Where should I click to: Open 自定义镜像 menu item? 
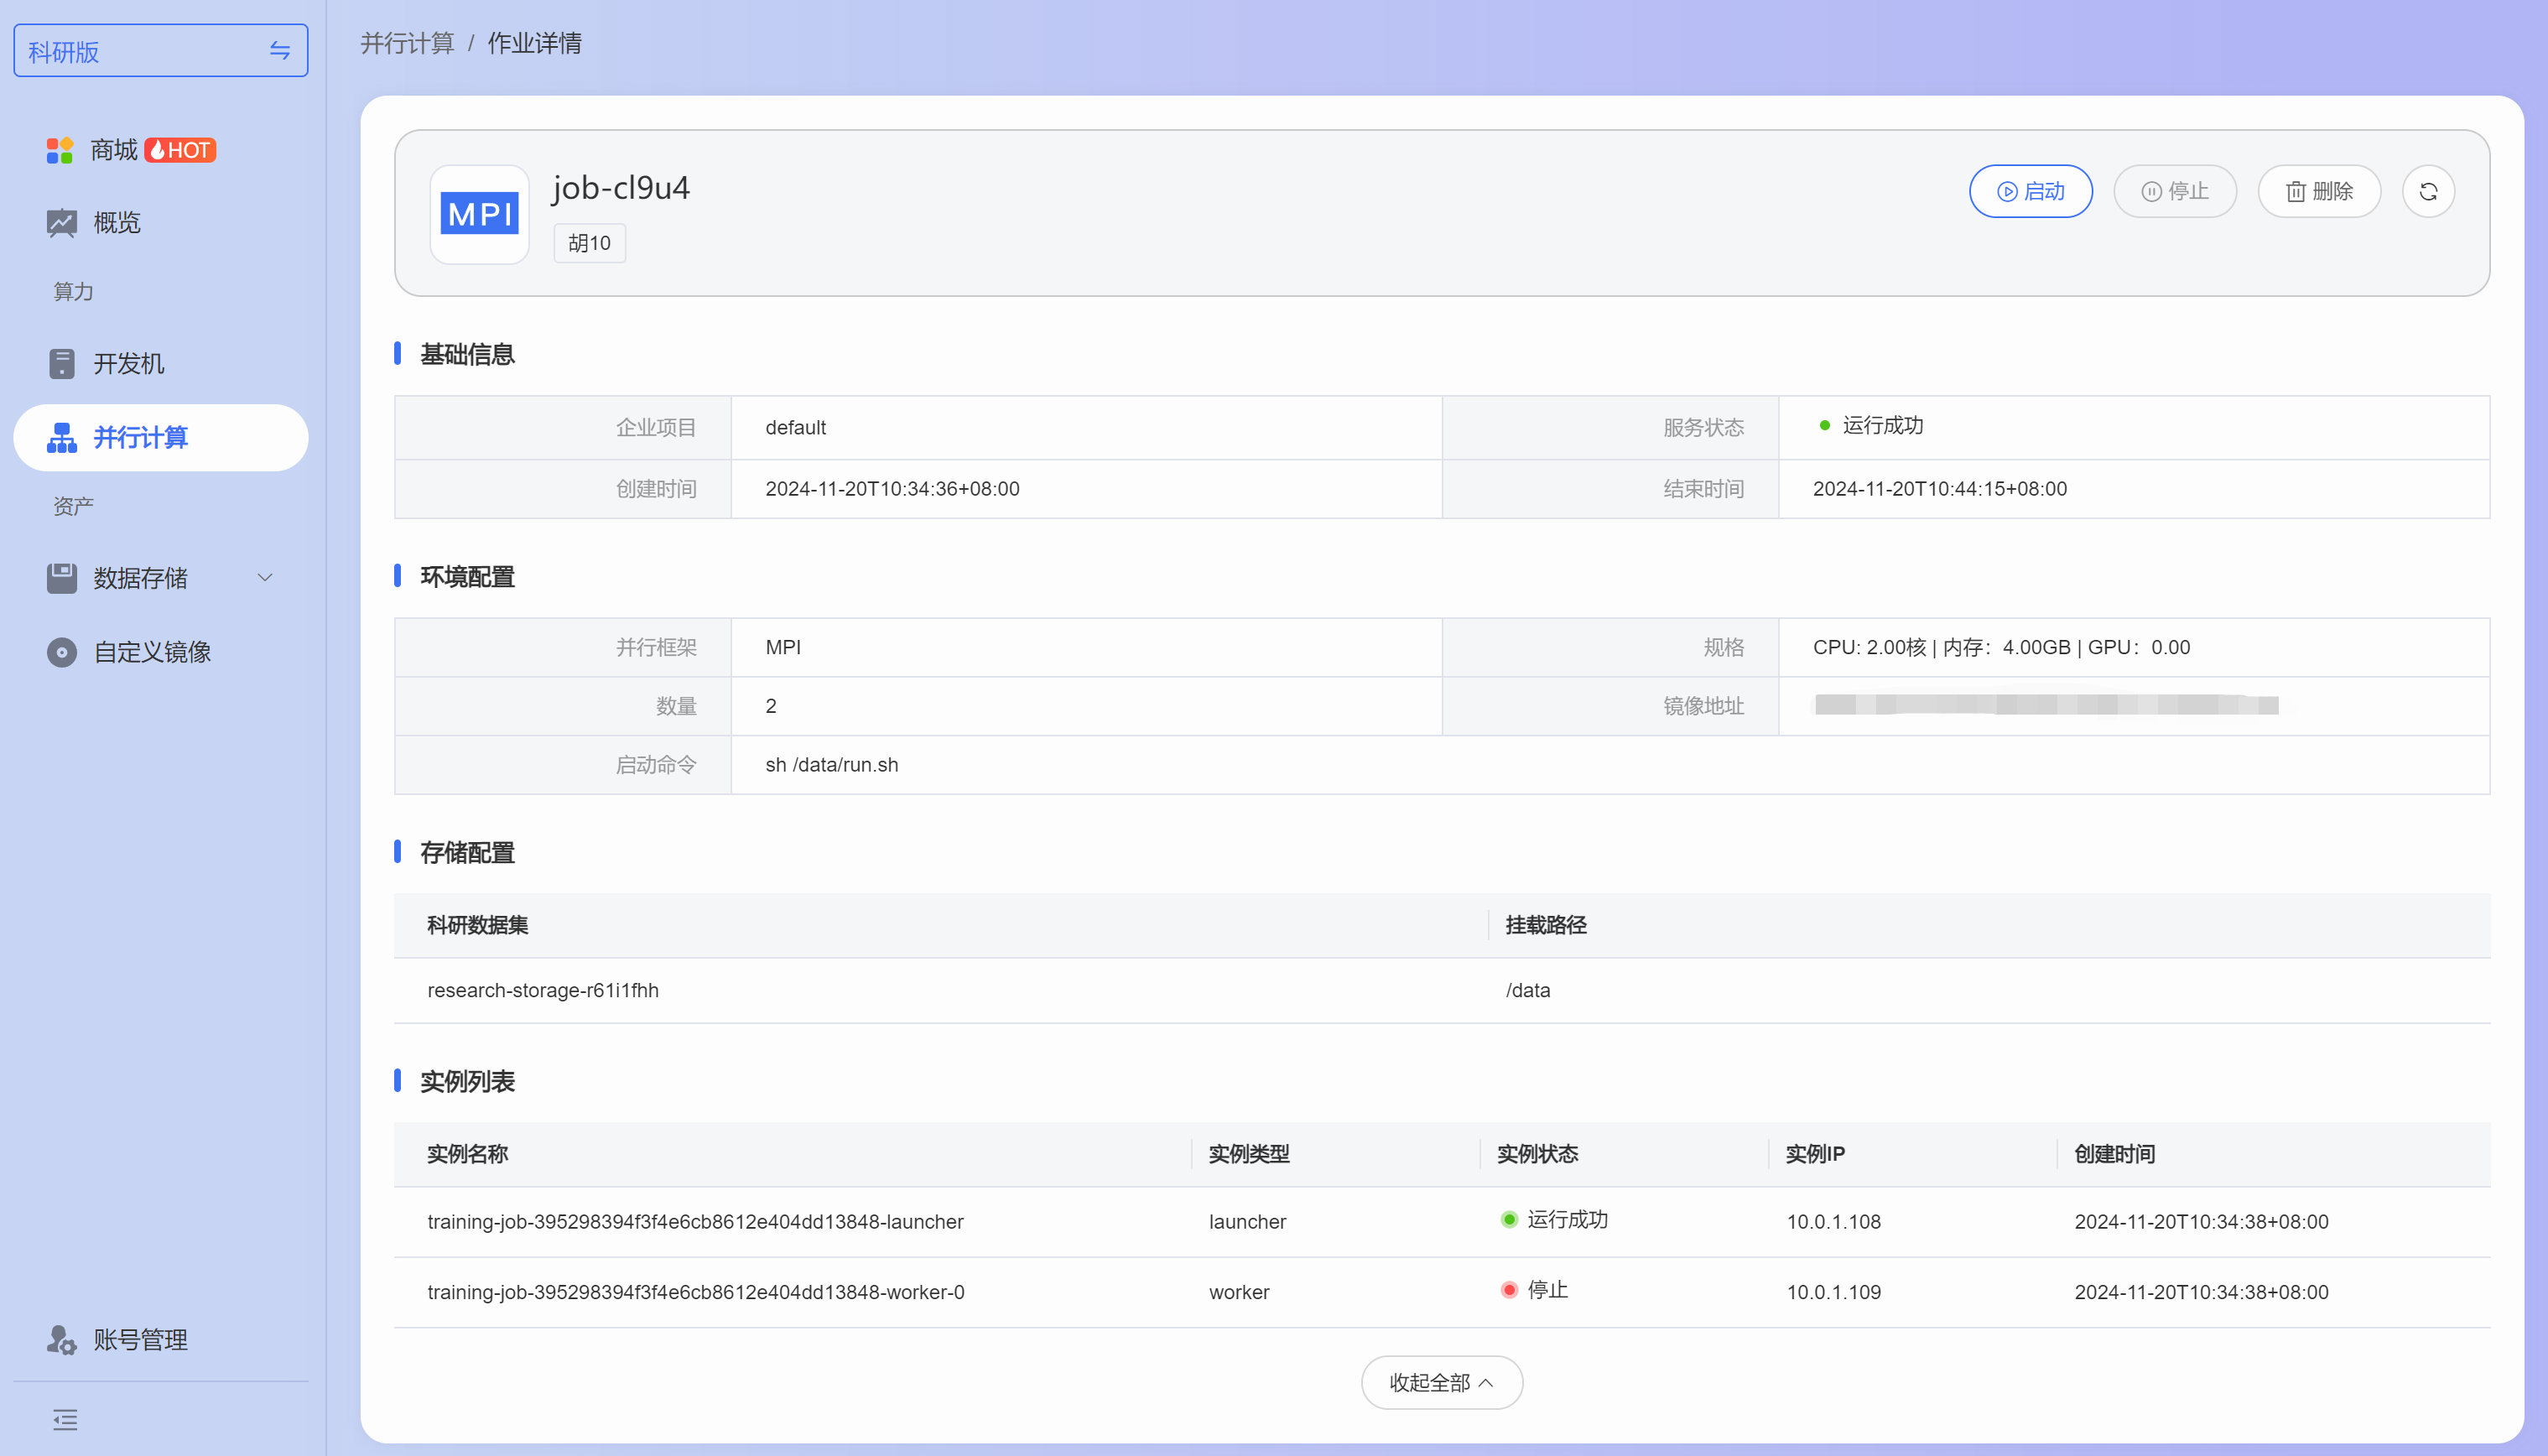click(160, 652)
